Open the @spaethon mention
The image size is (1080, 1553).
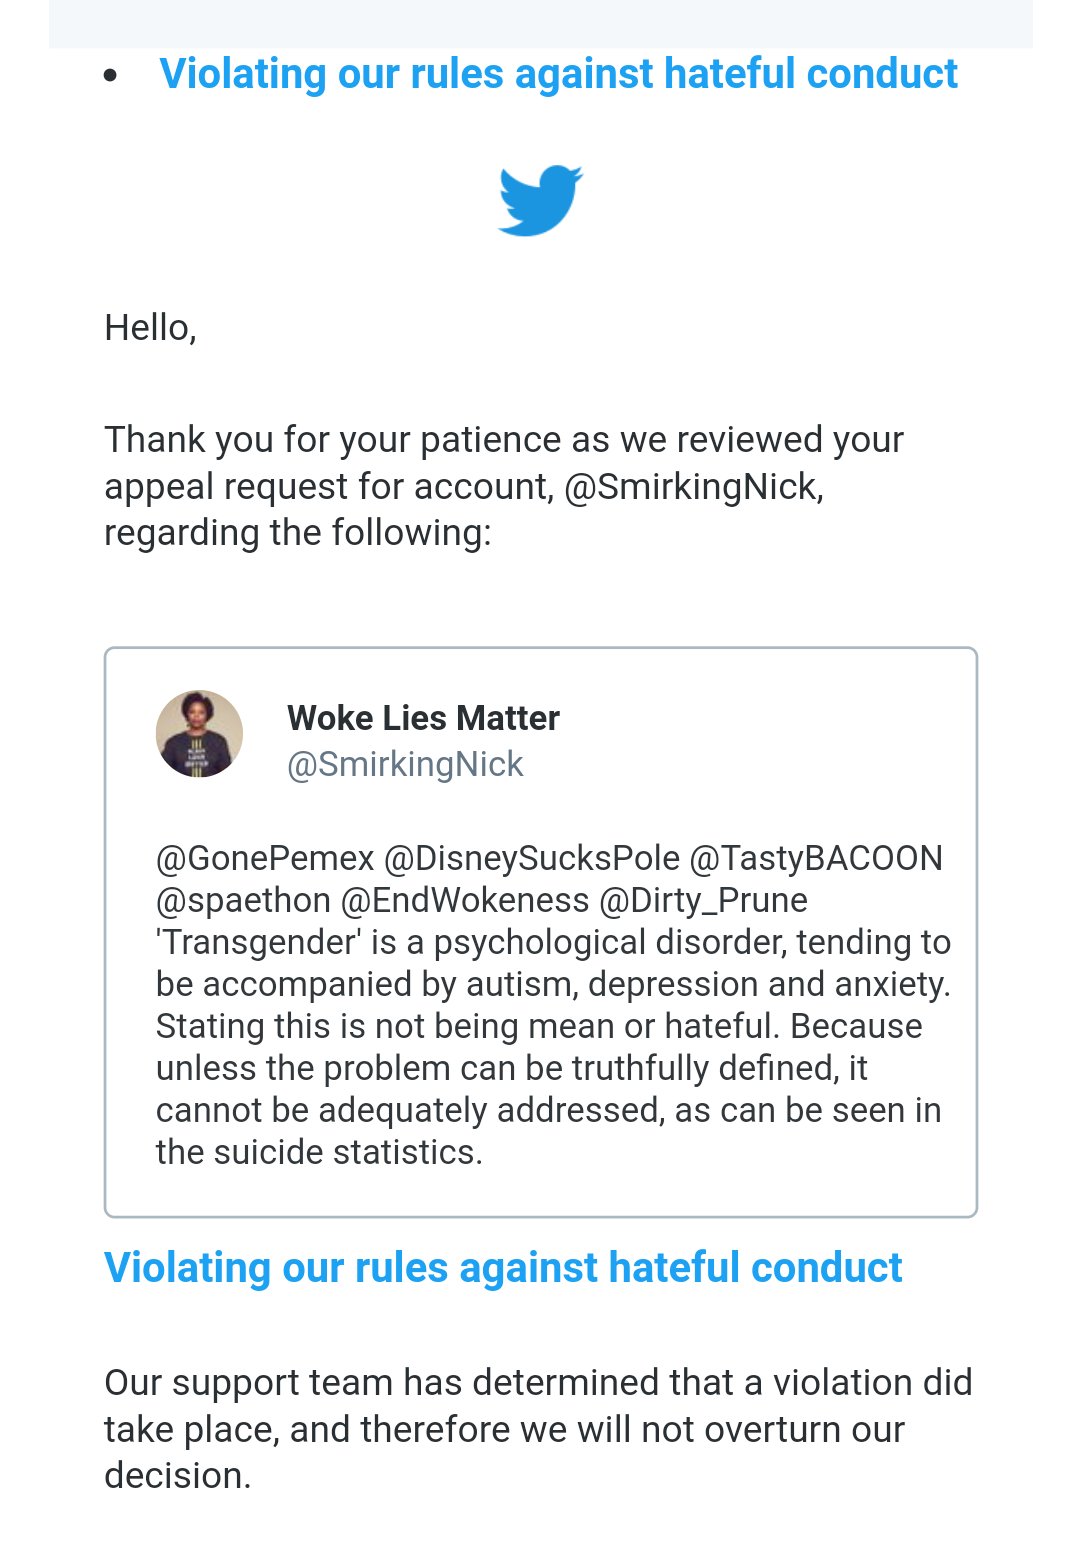(243, 900)
